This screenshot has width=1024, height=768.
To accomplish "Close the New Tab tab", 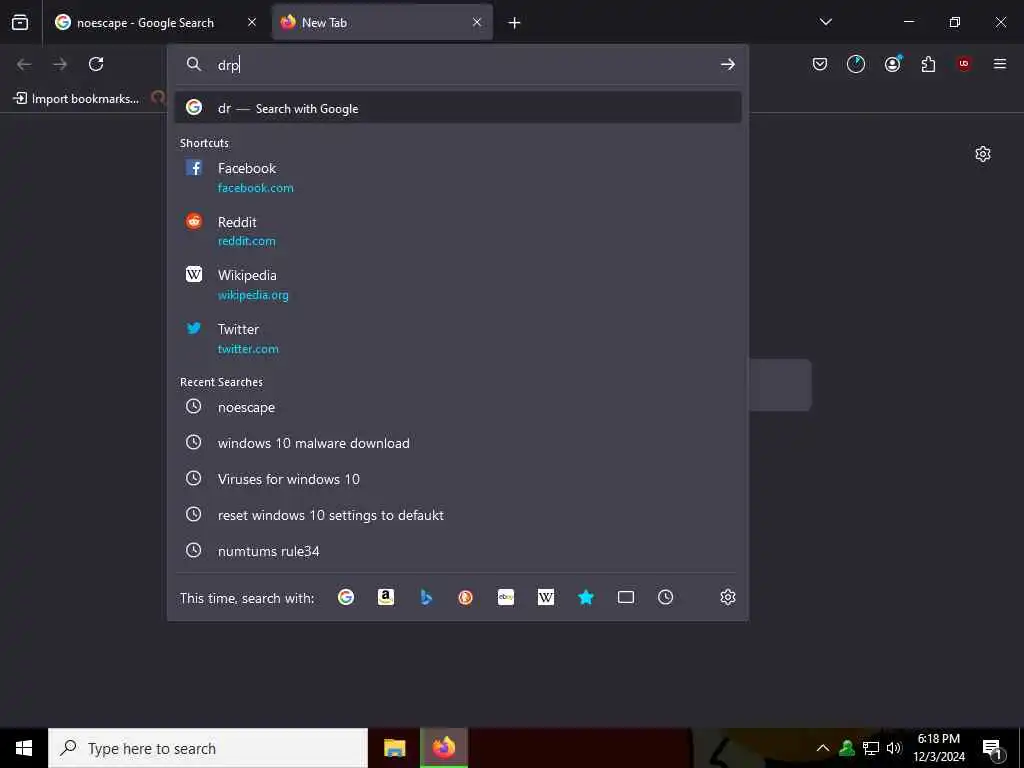I will click(477, 22).
